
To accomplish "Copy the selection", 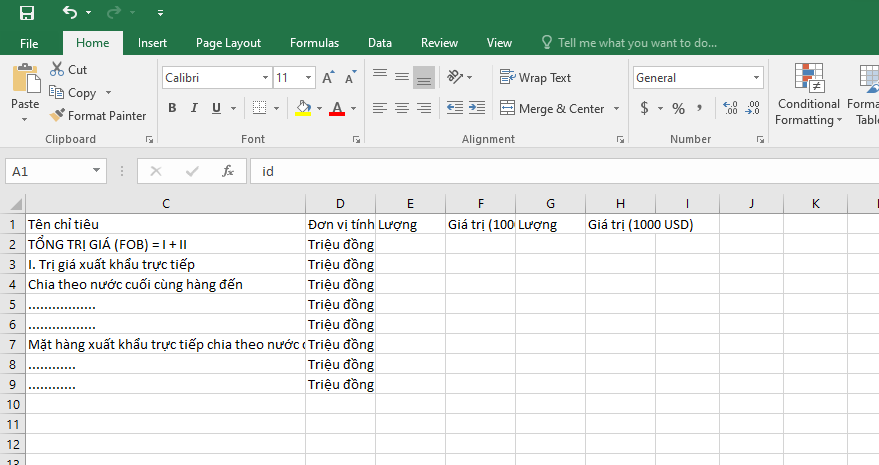I will click(72, 93).
